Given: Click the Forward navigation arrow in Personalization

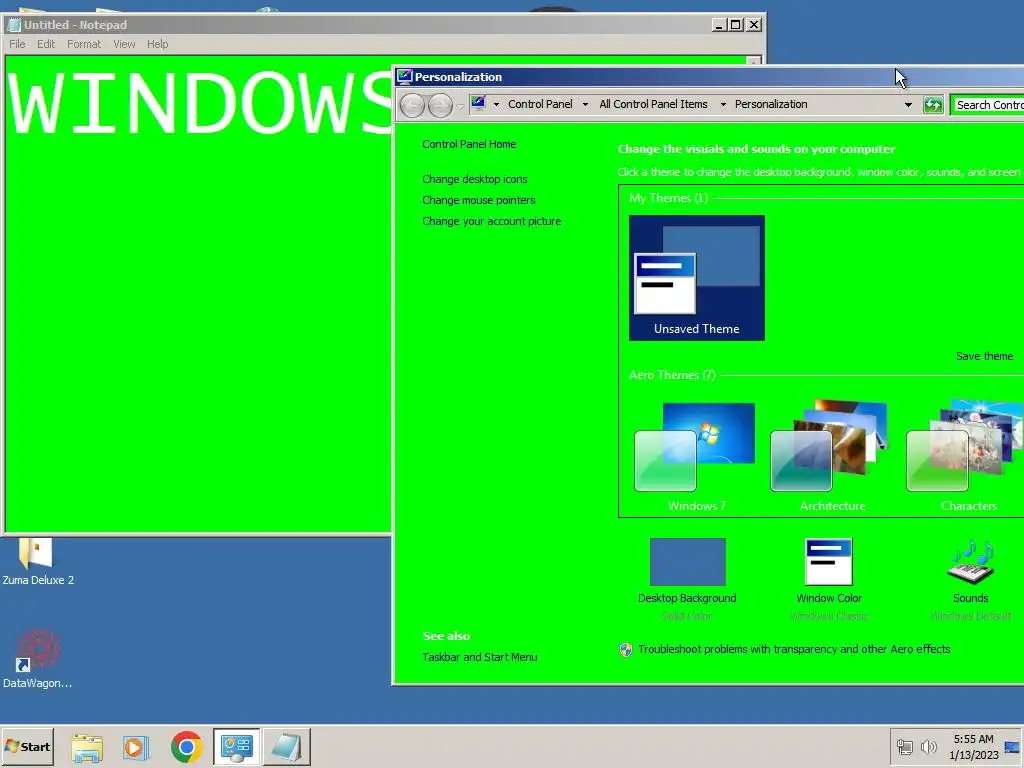Looking at the screenshot, I should pyautogui.click(x=440, y=105).
